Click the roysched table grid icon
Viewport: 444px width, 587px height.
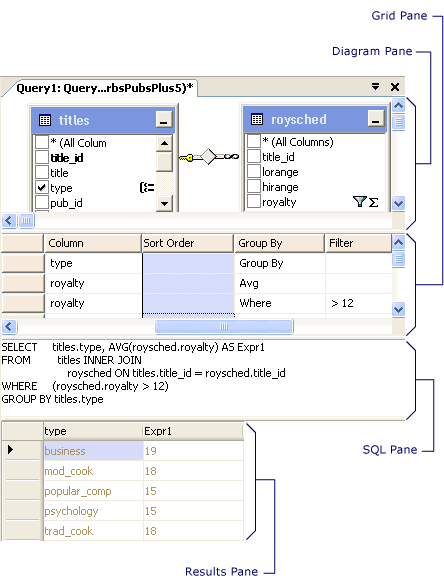257,119
